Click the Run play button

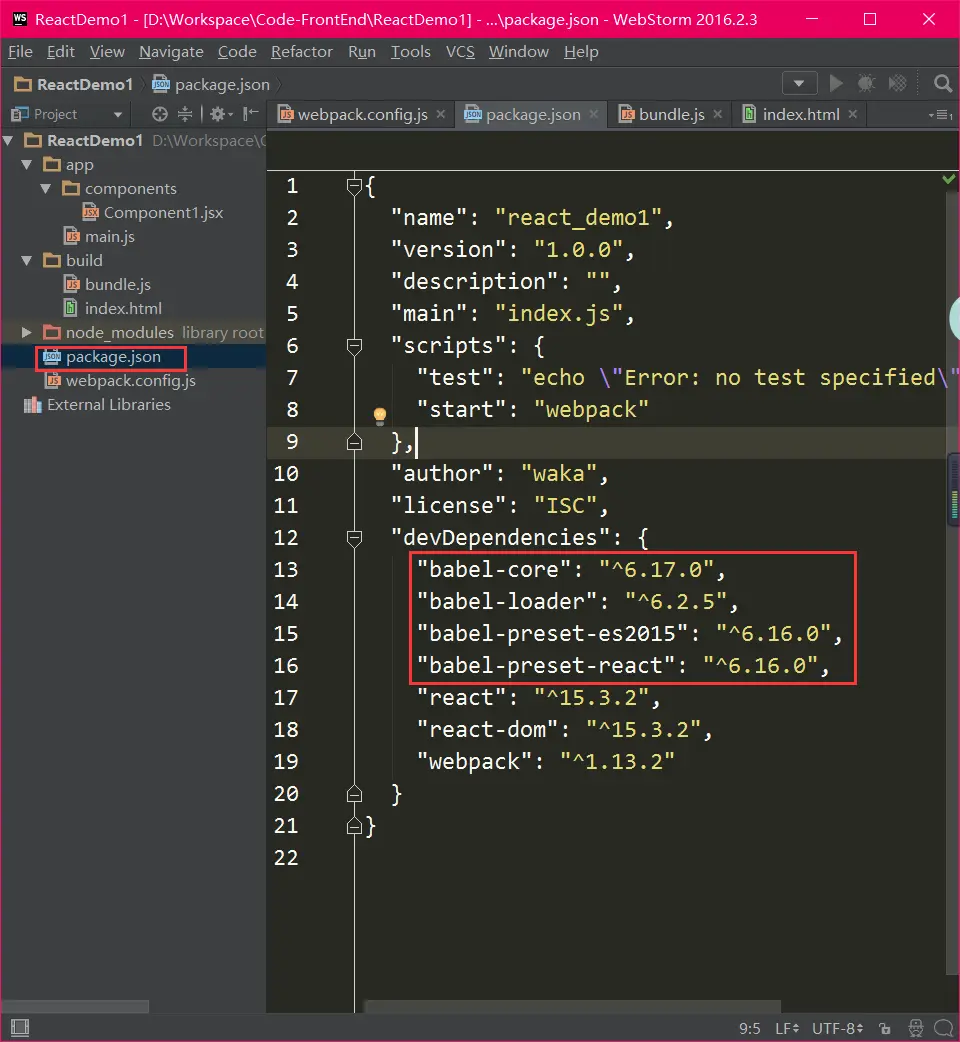836,84
